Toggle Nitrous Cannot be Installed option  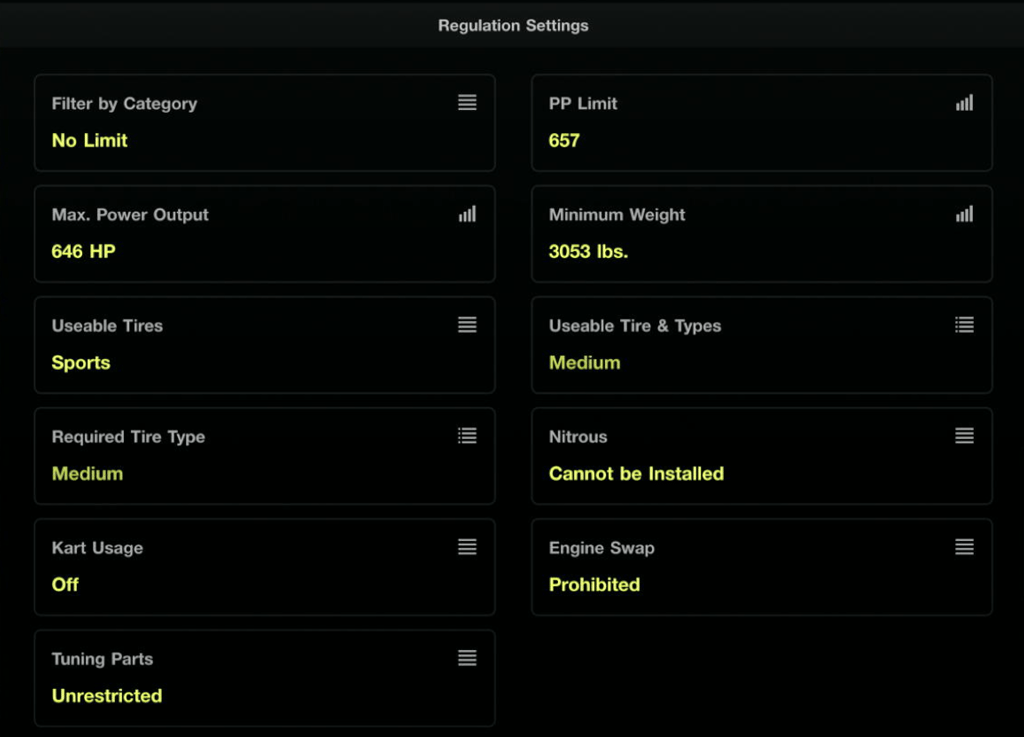[762, 456]
